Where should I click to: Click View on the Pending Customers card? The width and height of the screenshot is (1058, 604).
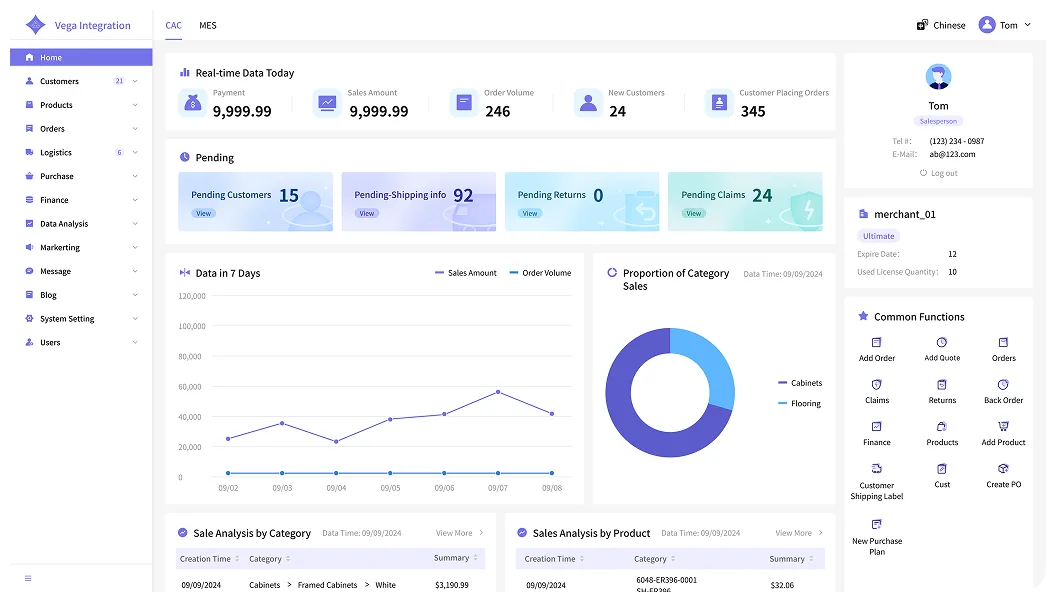203,213
